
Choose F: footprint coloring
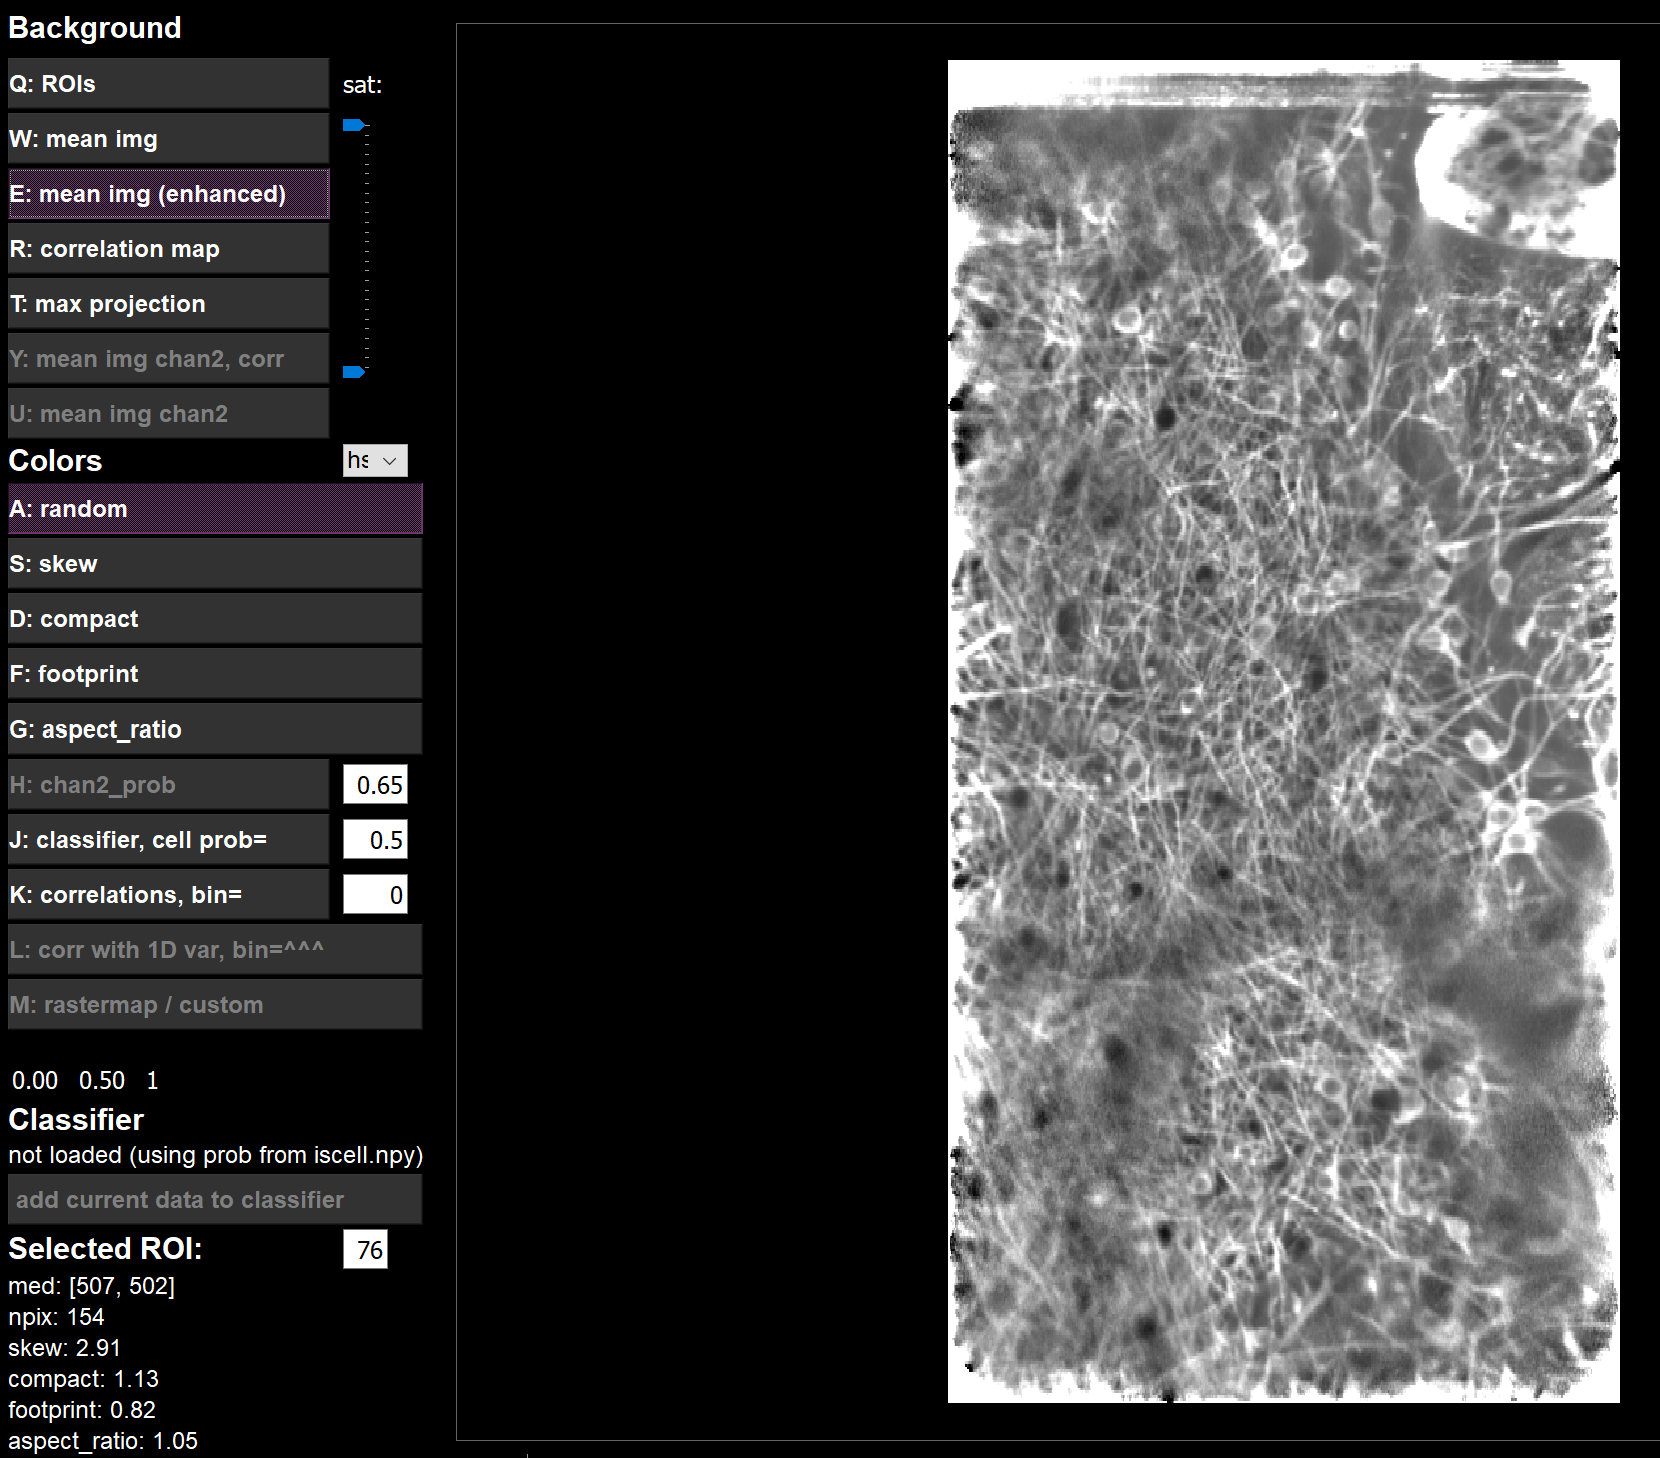click(214, 673)
